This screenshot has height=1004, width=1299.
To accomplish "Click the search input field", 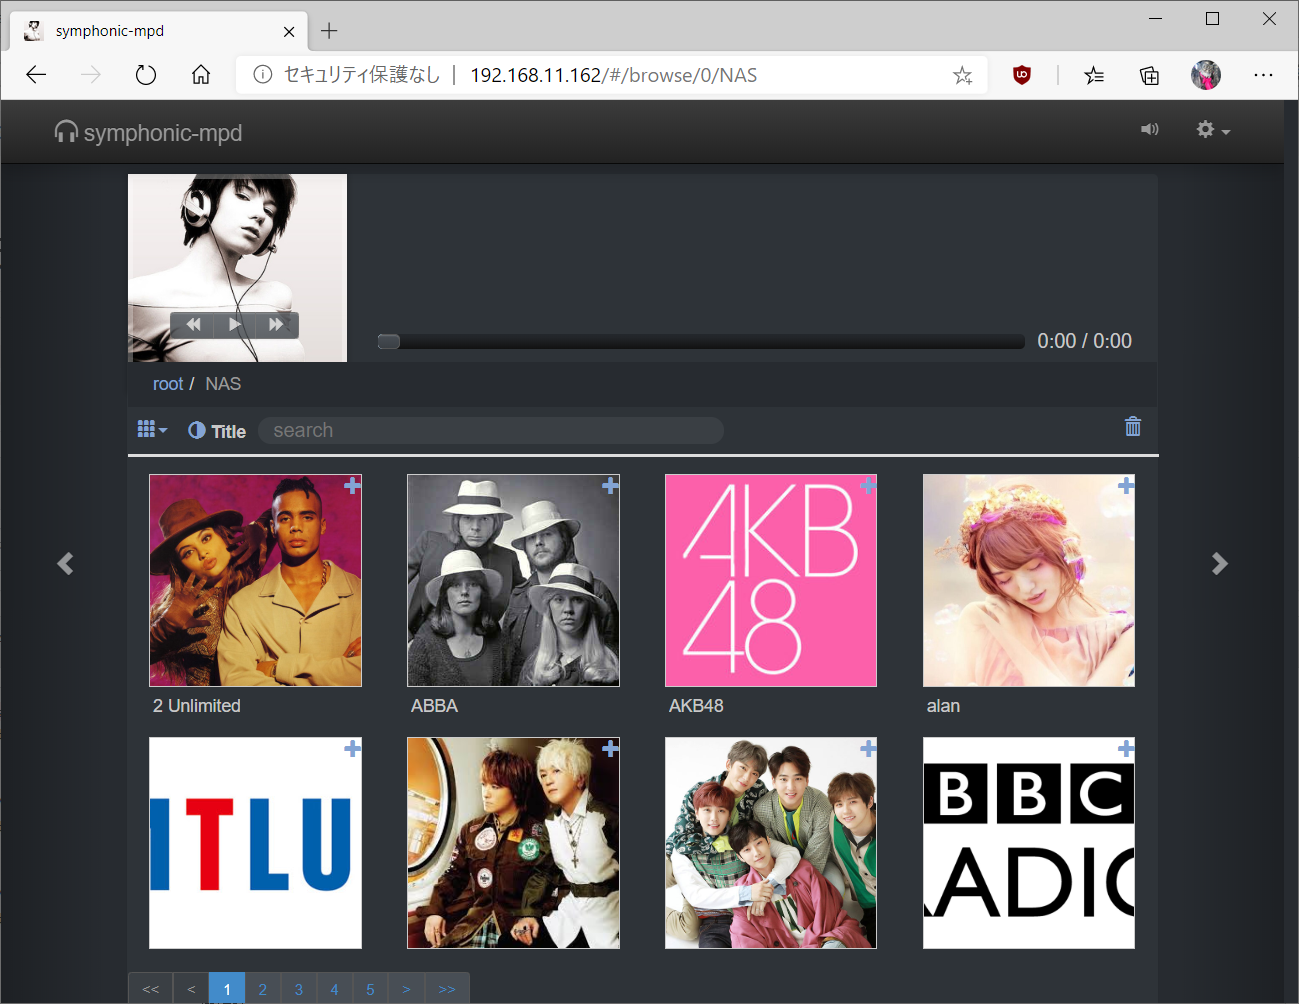I will [x=491, y=430].
